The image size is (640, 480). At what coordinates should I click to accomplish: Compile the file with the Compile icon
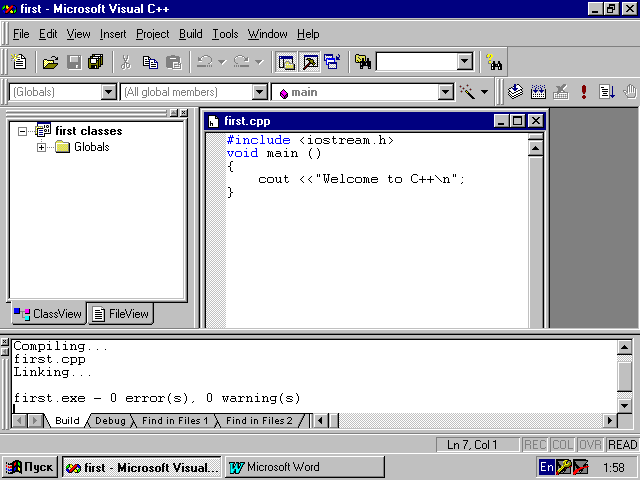click(516, 91)
